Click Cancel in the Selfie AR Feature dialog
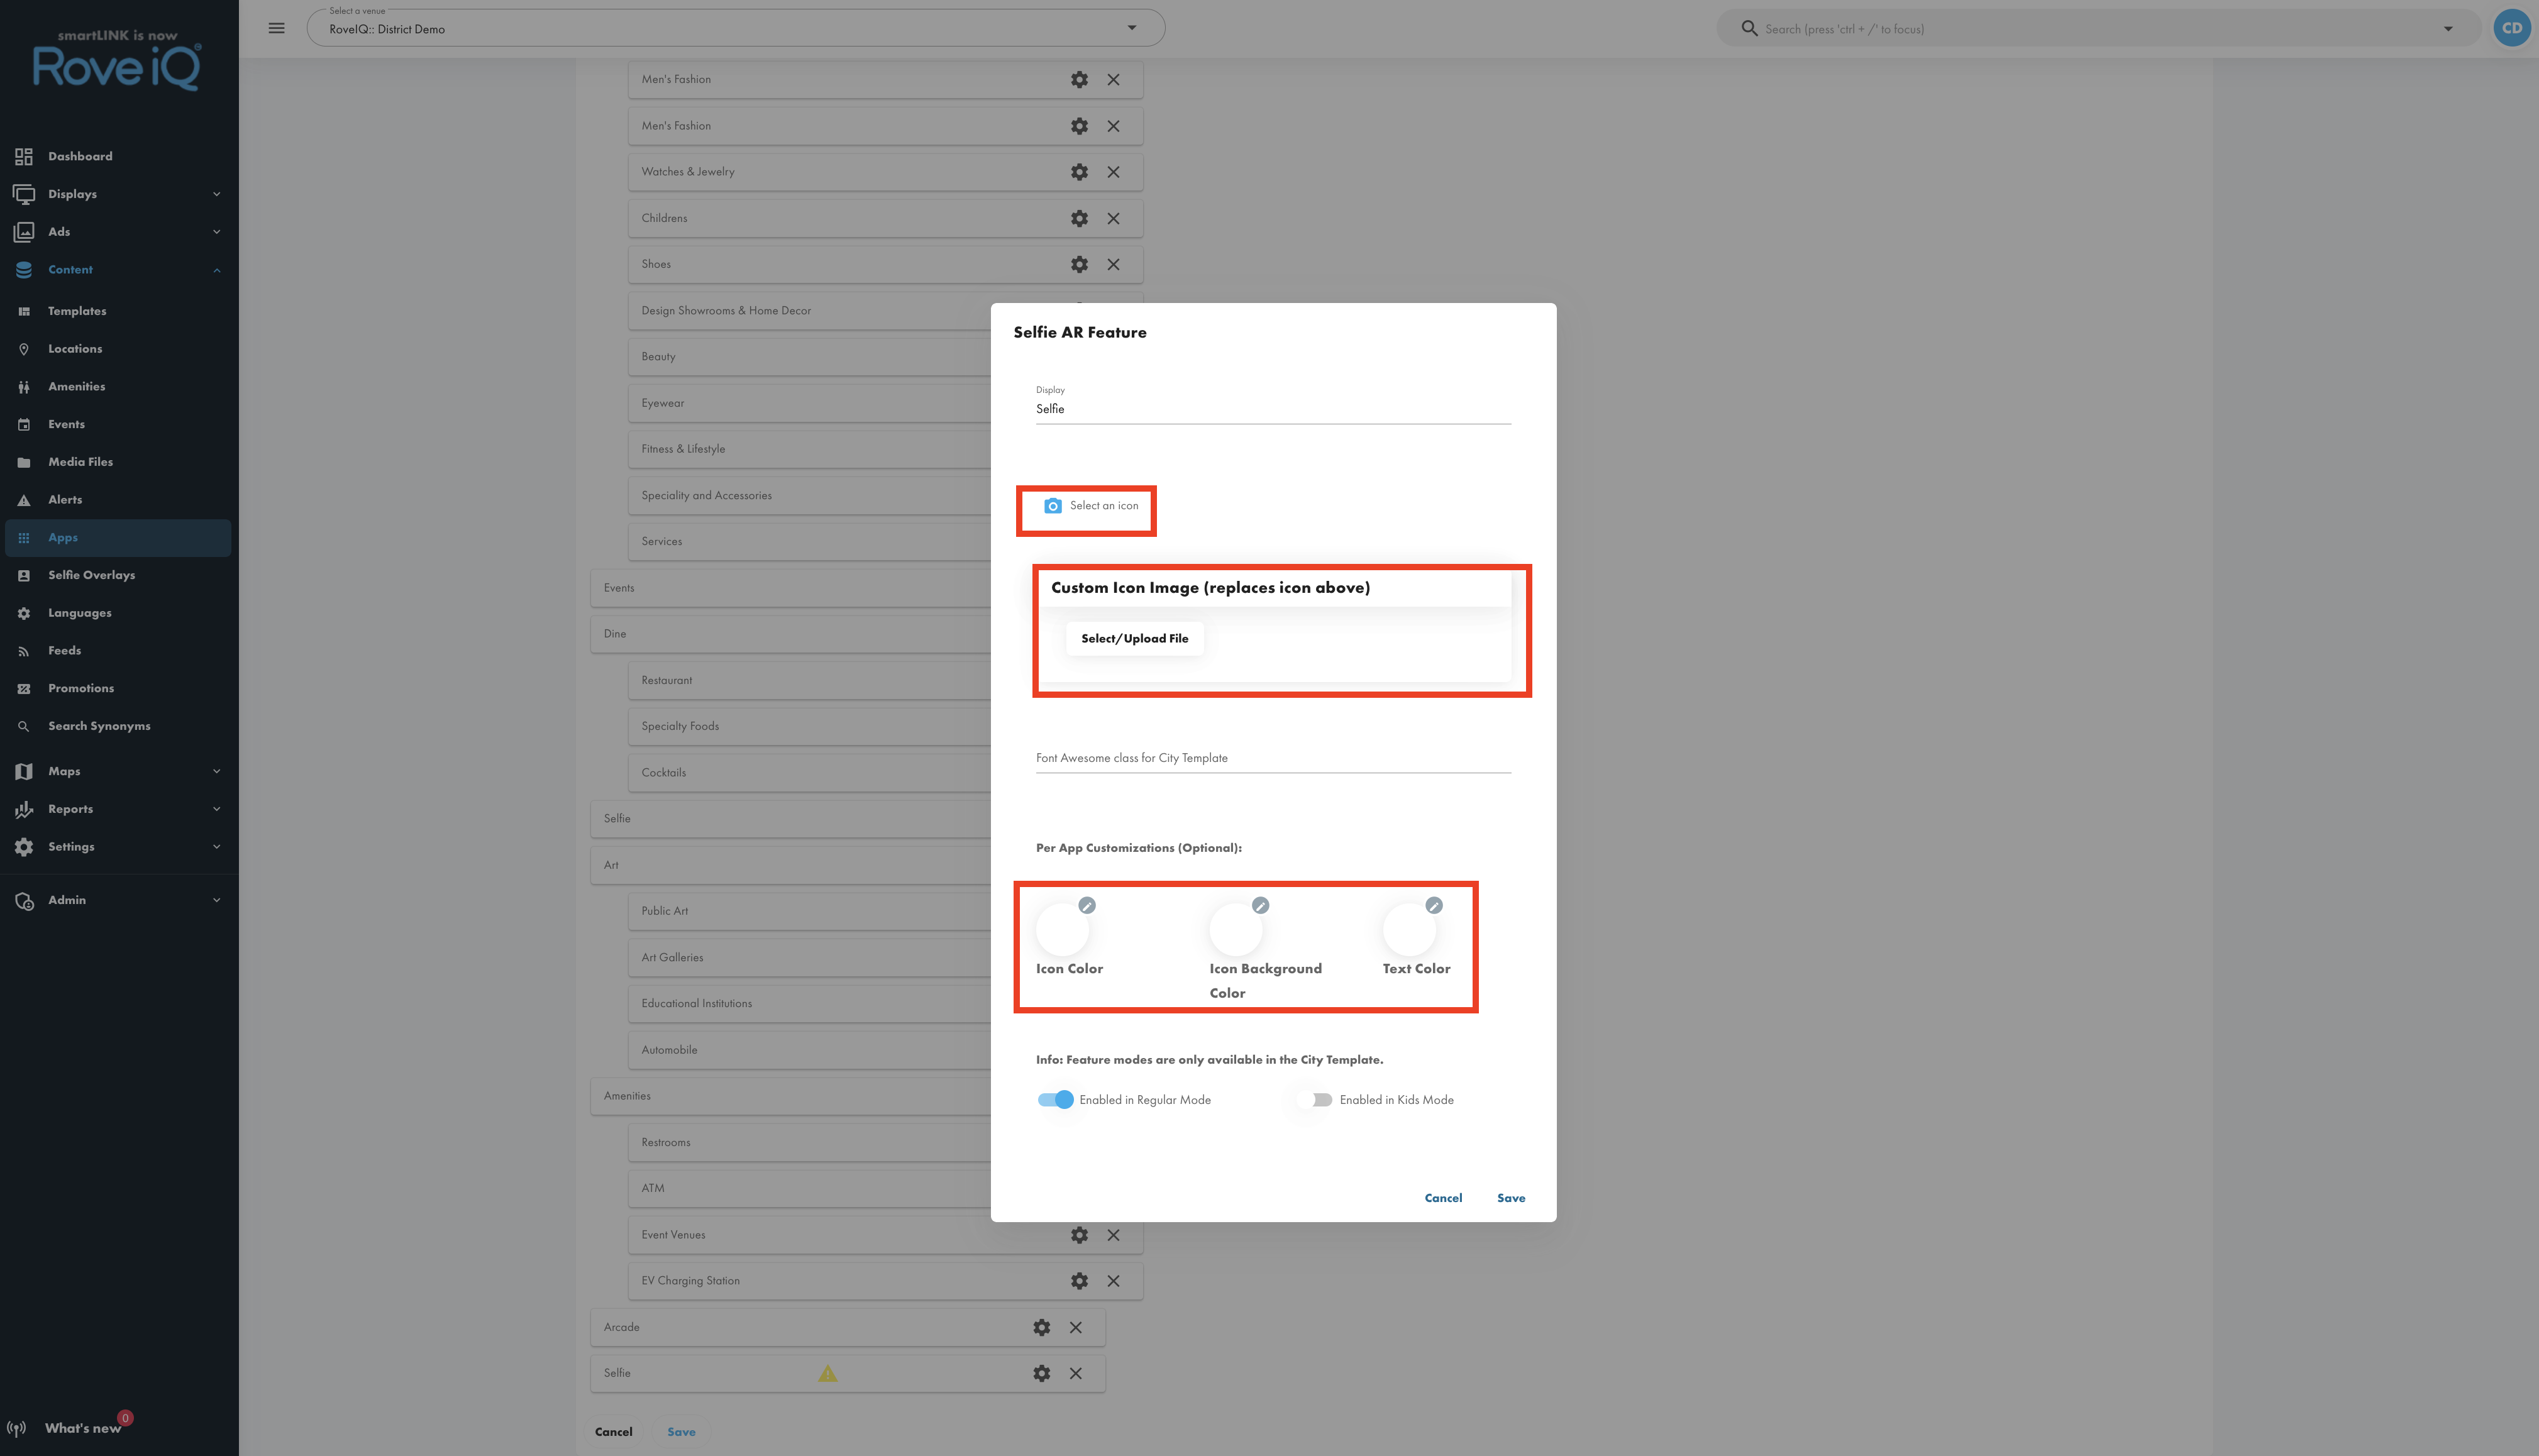Screen dimensions: 2539x1456 1443,1198
